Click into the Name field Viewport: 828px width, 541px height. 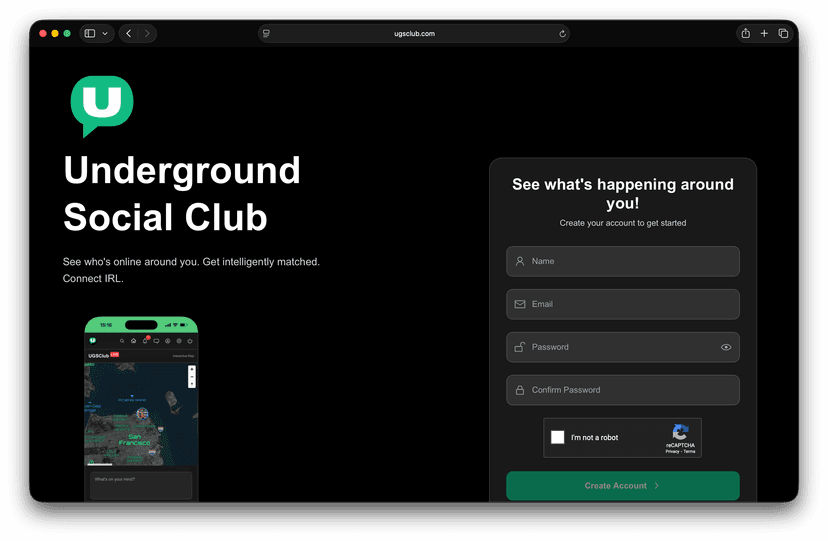click(x=623, y=261)
